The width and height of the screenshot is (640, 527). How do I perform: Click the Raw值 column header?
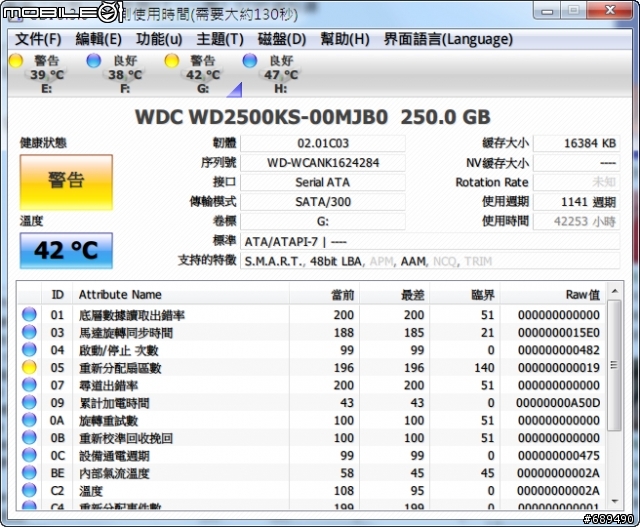(x=553, y=294)
